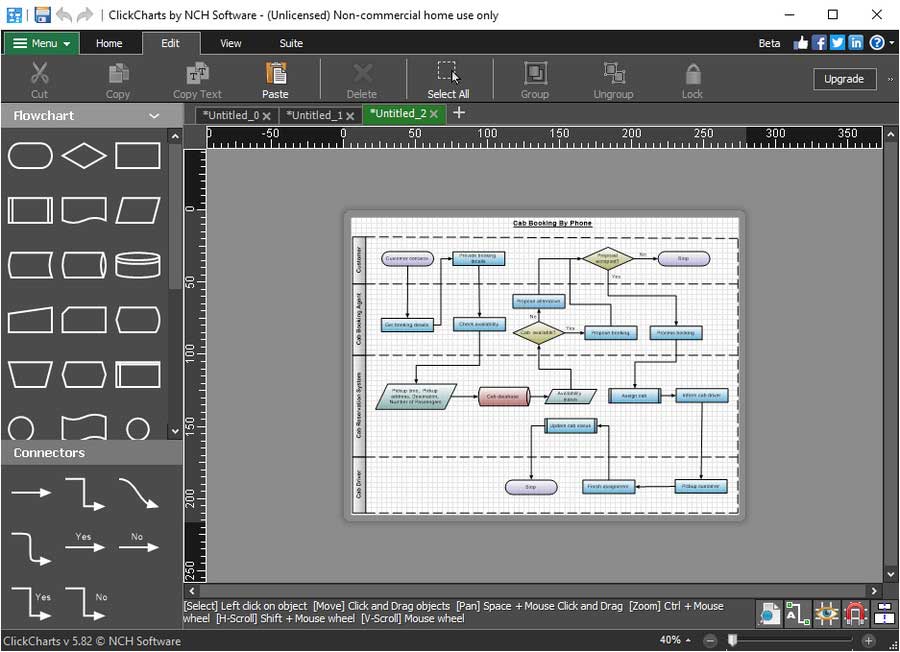This screenshot has width=900, height=652.
Task: Toggle the snap magnet icon in status bar
Action: click(853, 613)
